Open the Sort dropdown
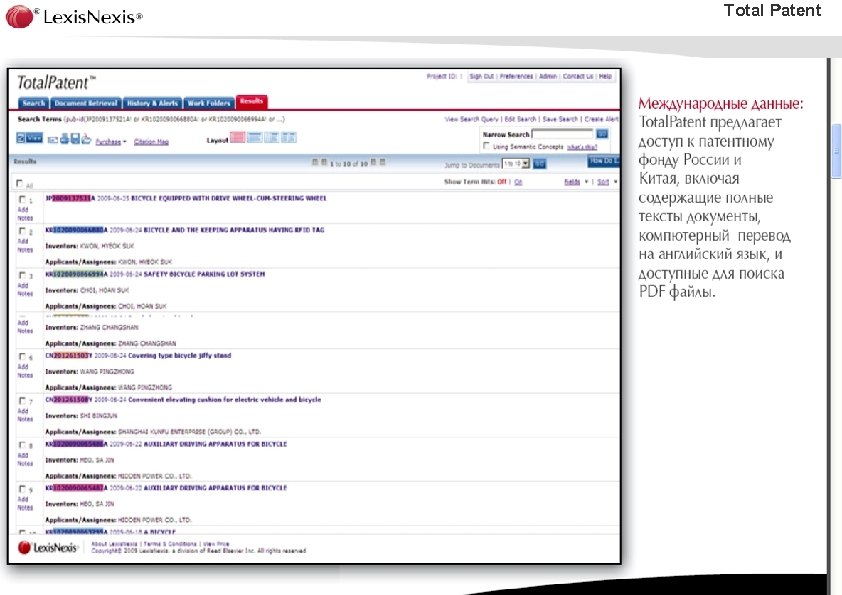The image size is (842, 595). pyautogui.click(x=607, y=182)
